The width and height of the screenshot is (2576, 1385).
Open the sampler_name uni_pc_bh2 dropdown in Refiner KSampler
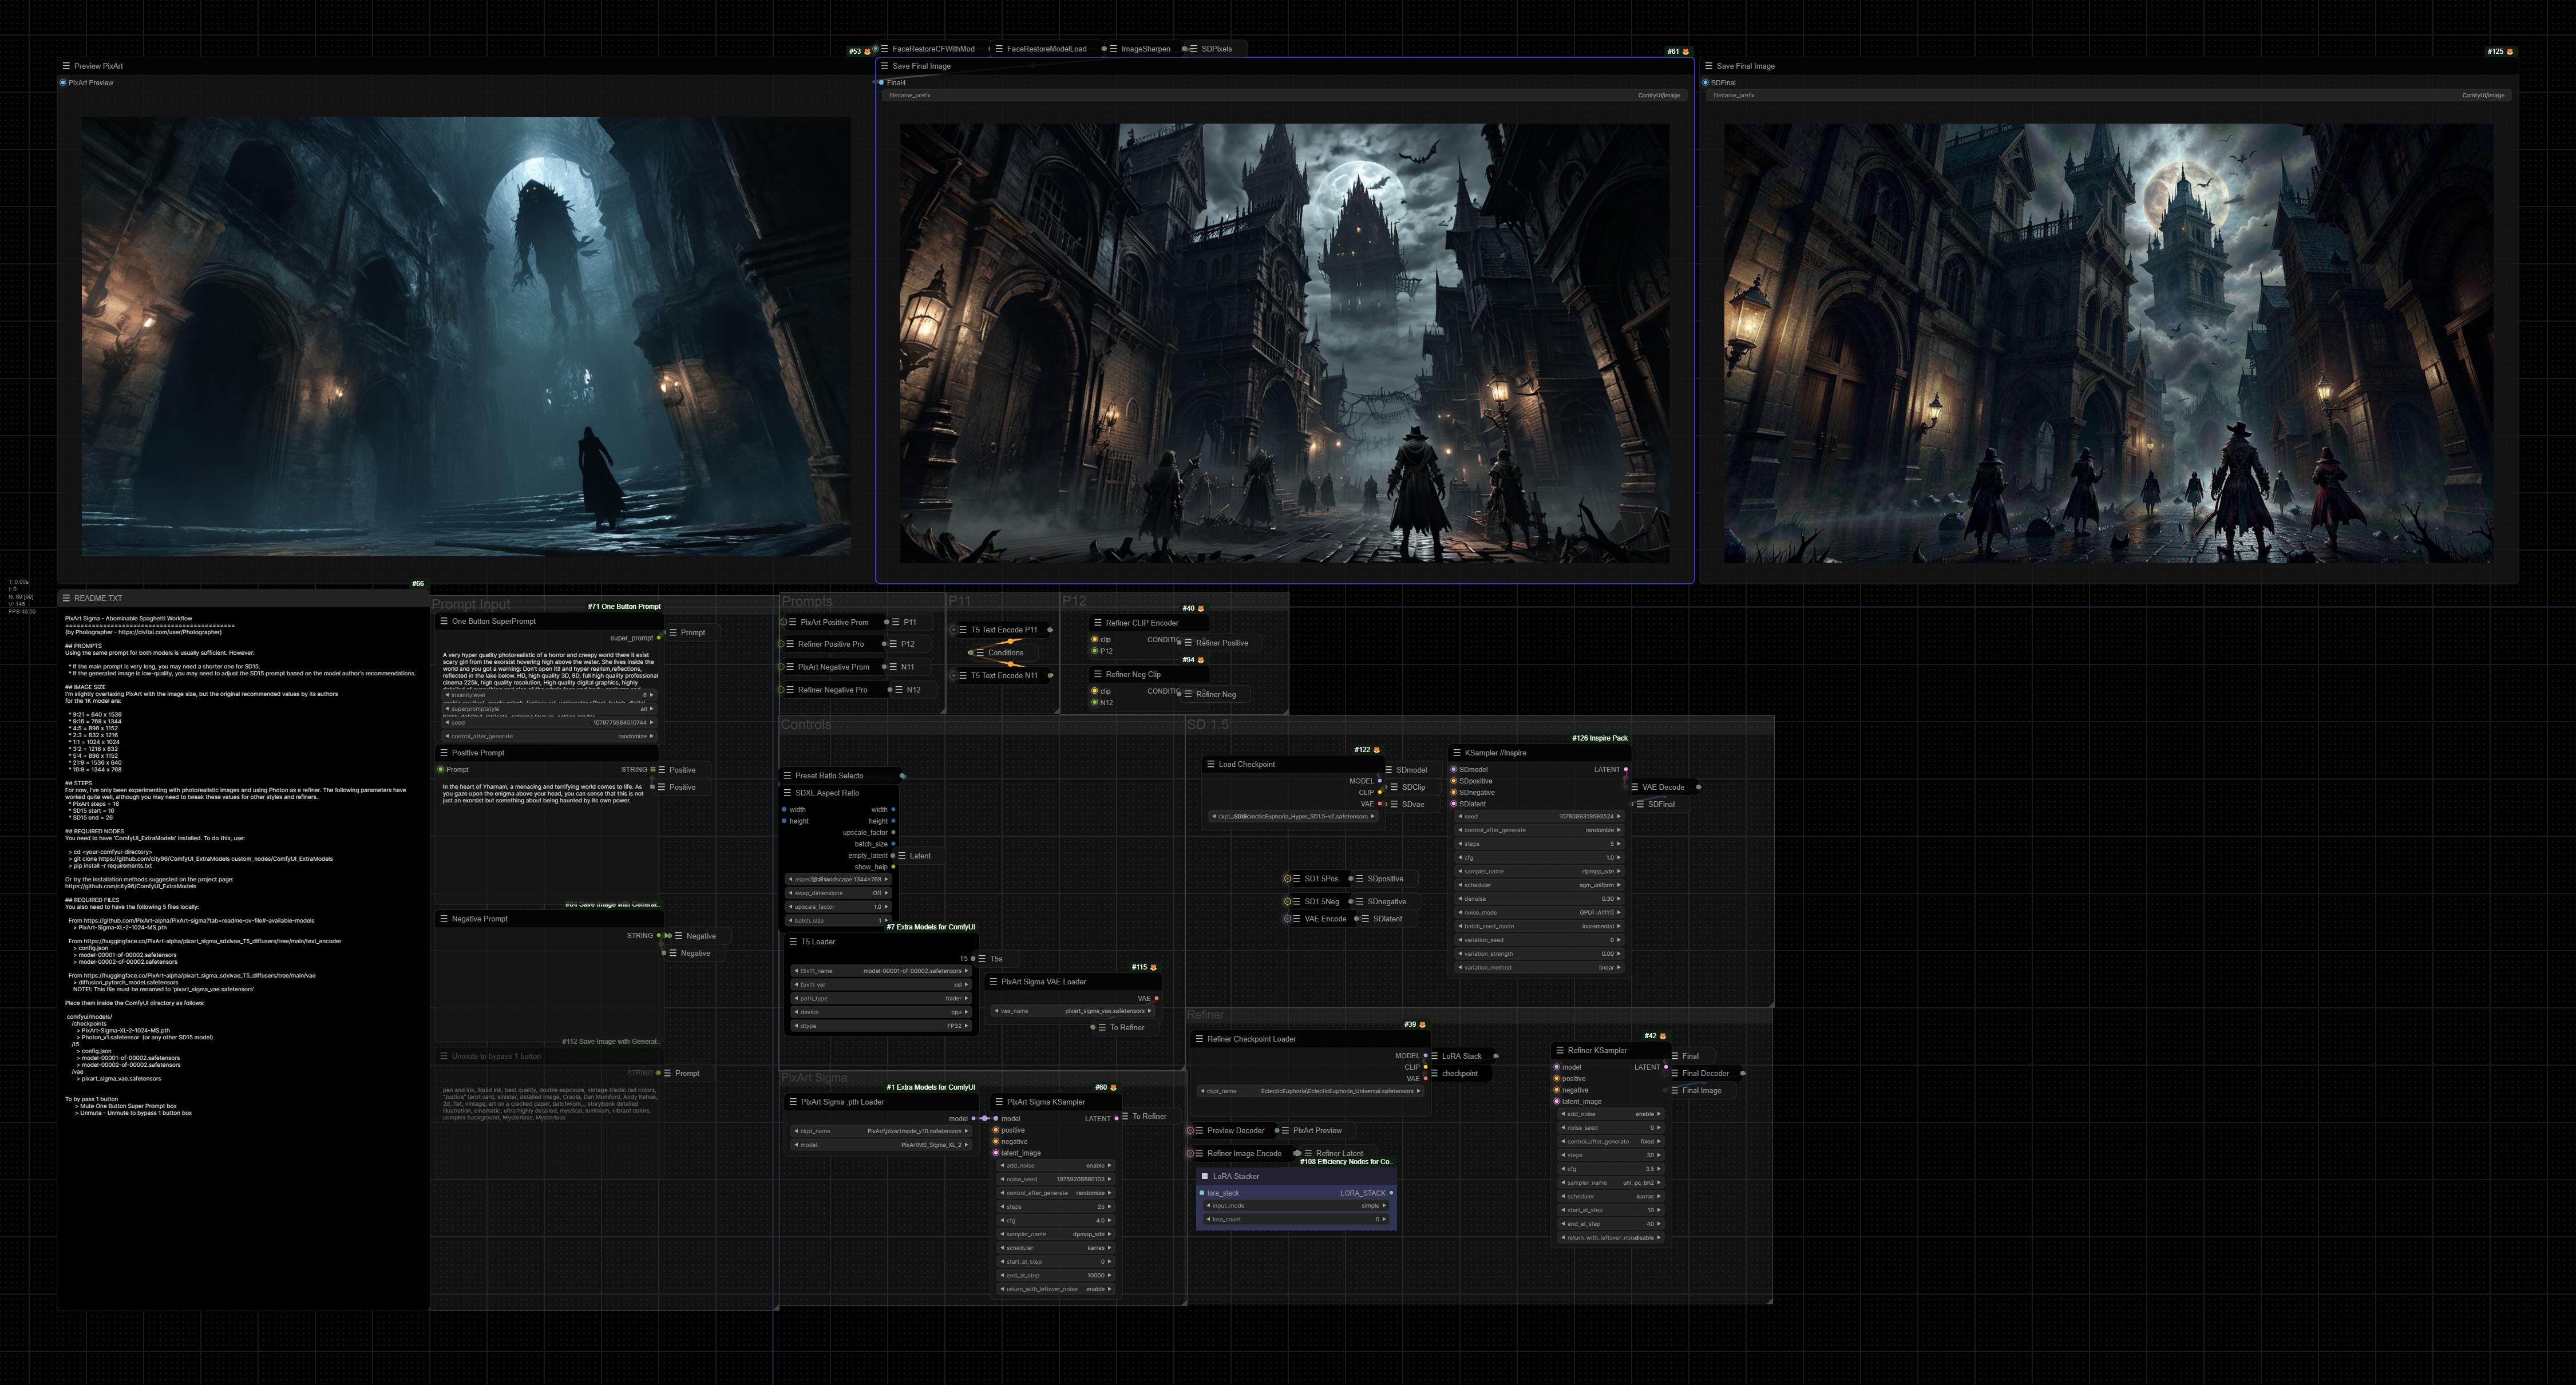[1610, 1183]
